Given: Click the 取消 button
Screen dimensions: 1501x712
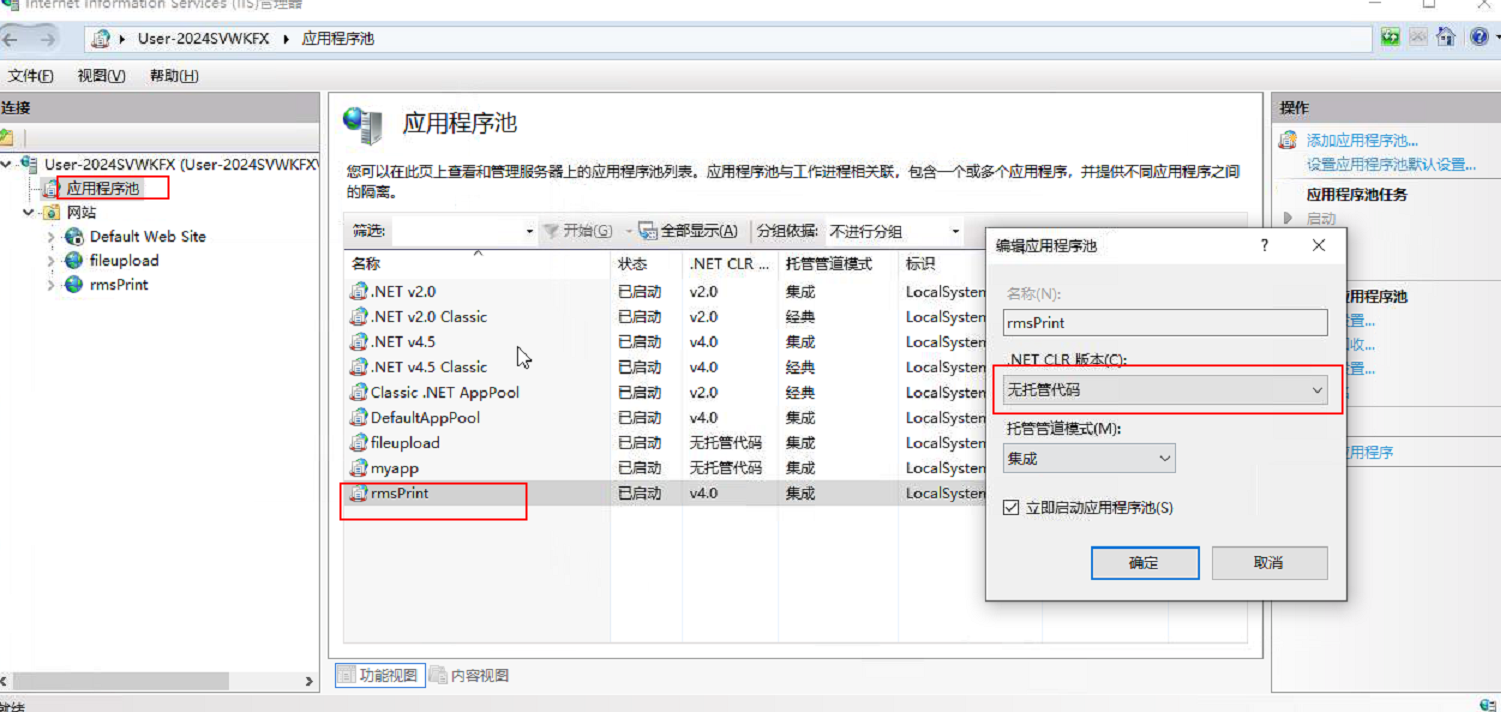Looking at the screenshot, I should pyautogui.click(x=1269, y=563).
